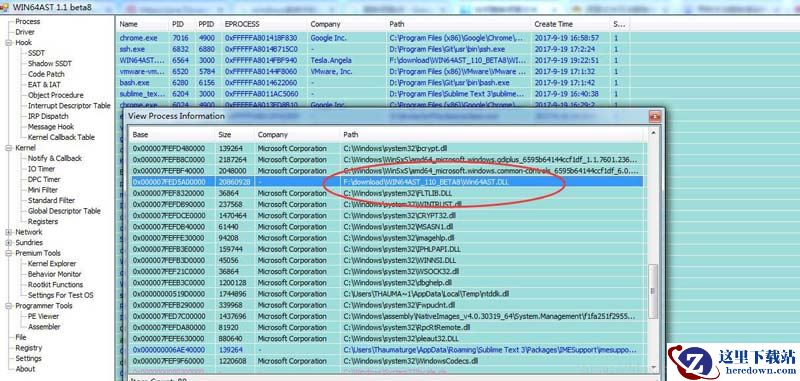Expand the Network tree node
This screenshot has height=381, width=800.
point(9,232)
